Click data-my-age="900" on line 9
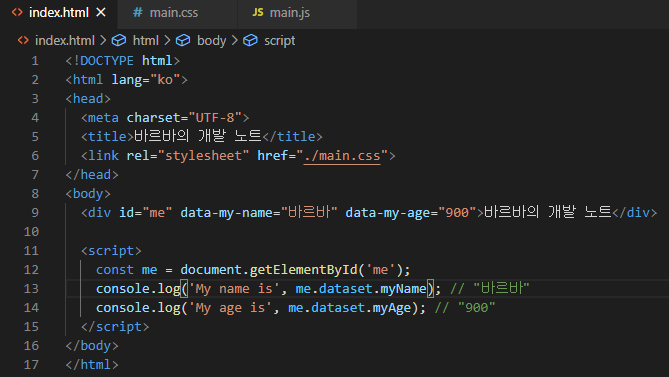669x377 pixels. 410,213
